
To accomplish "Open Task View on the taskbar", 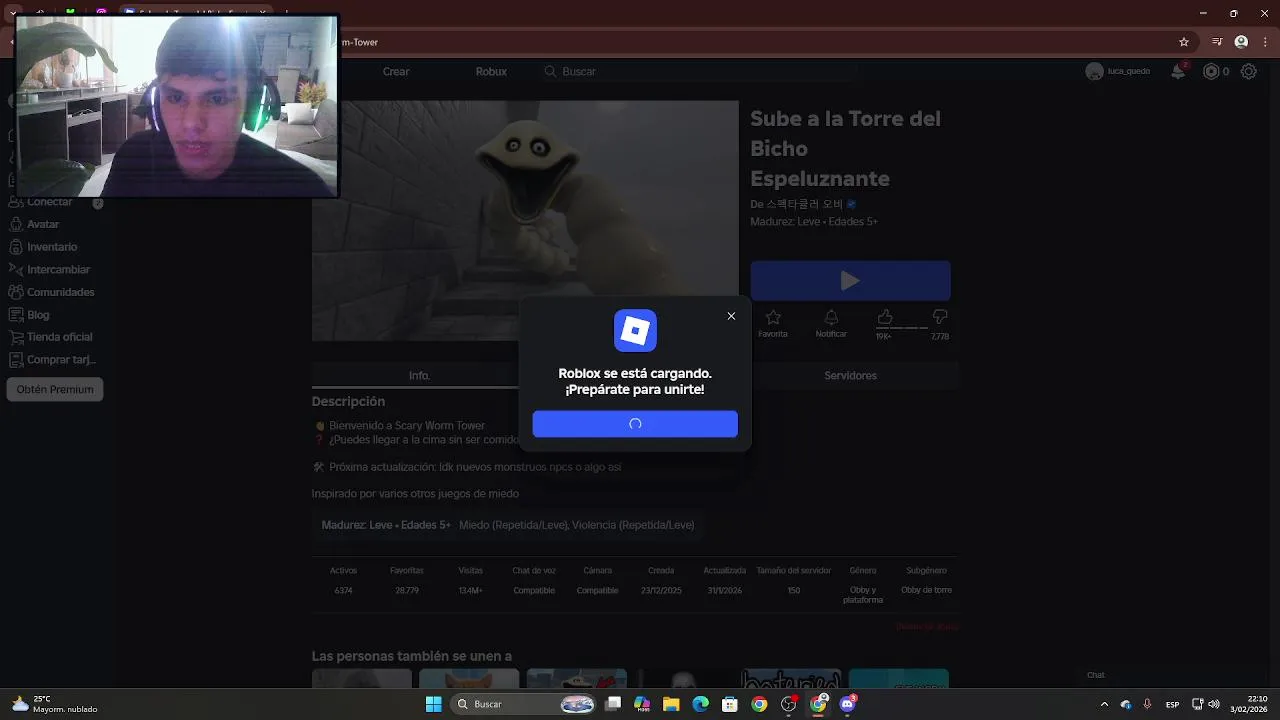I will (x=613, y=704).
